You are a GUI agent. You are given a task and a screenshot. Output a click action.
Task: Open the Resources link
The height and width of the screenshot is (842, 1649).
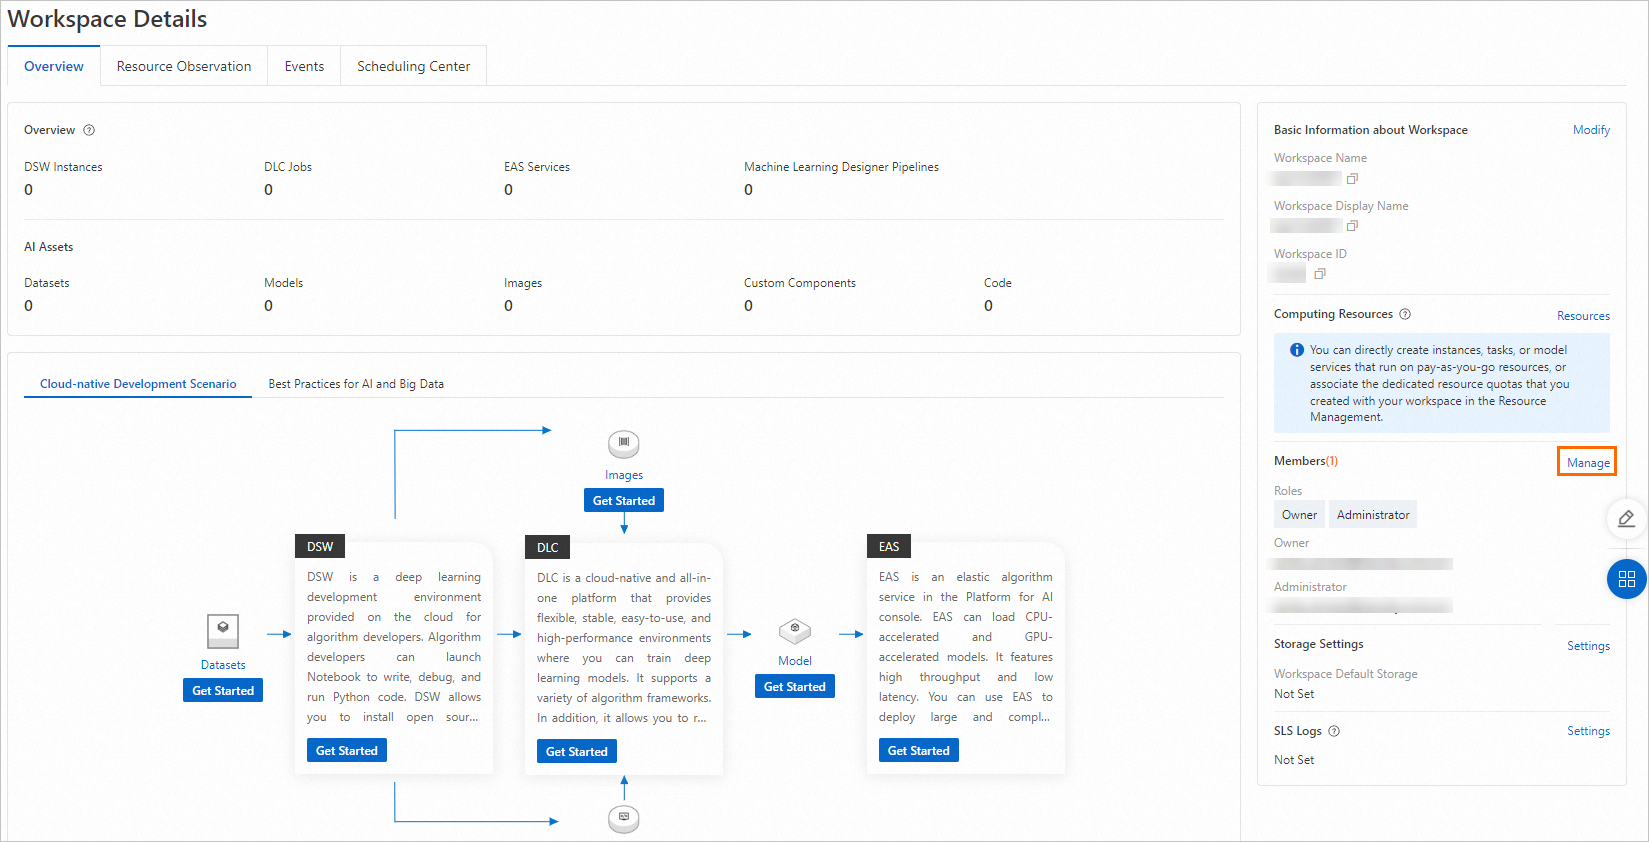(x=1583, y=316)
